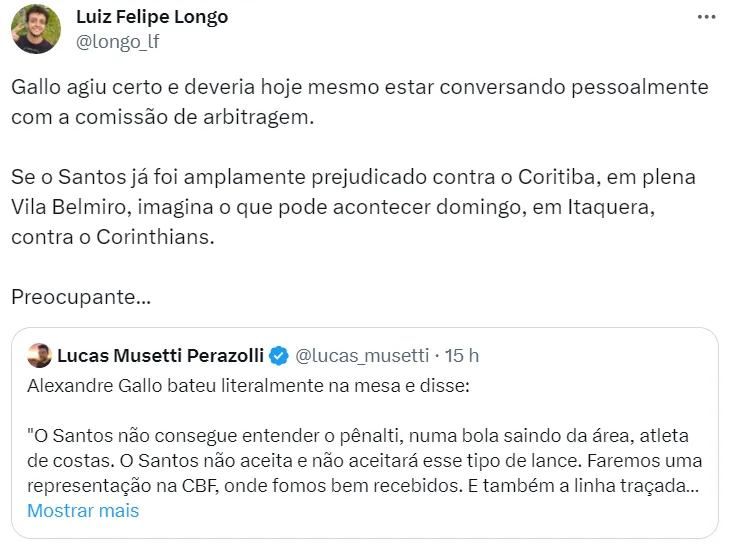Open the Lucas Musetti Perazolli author name
Viewport: 733px width, 549px height.
click(161, 355)
